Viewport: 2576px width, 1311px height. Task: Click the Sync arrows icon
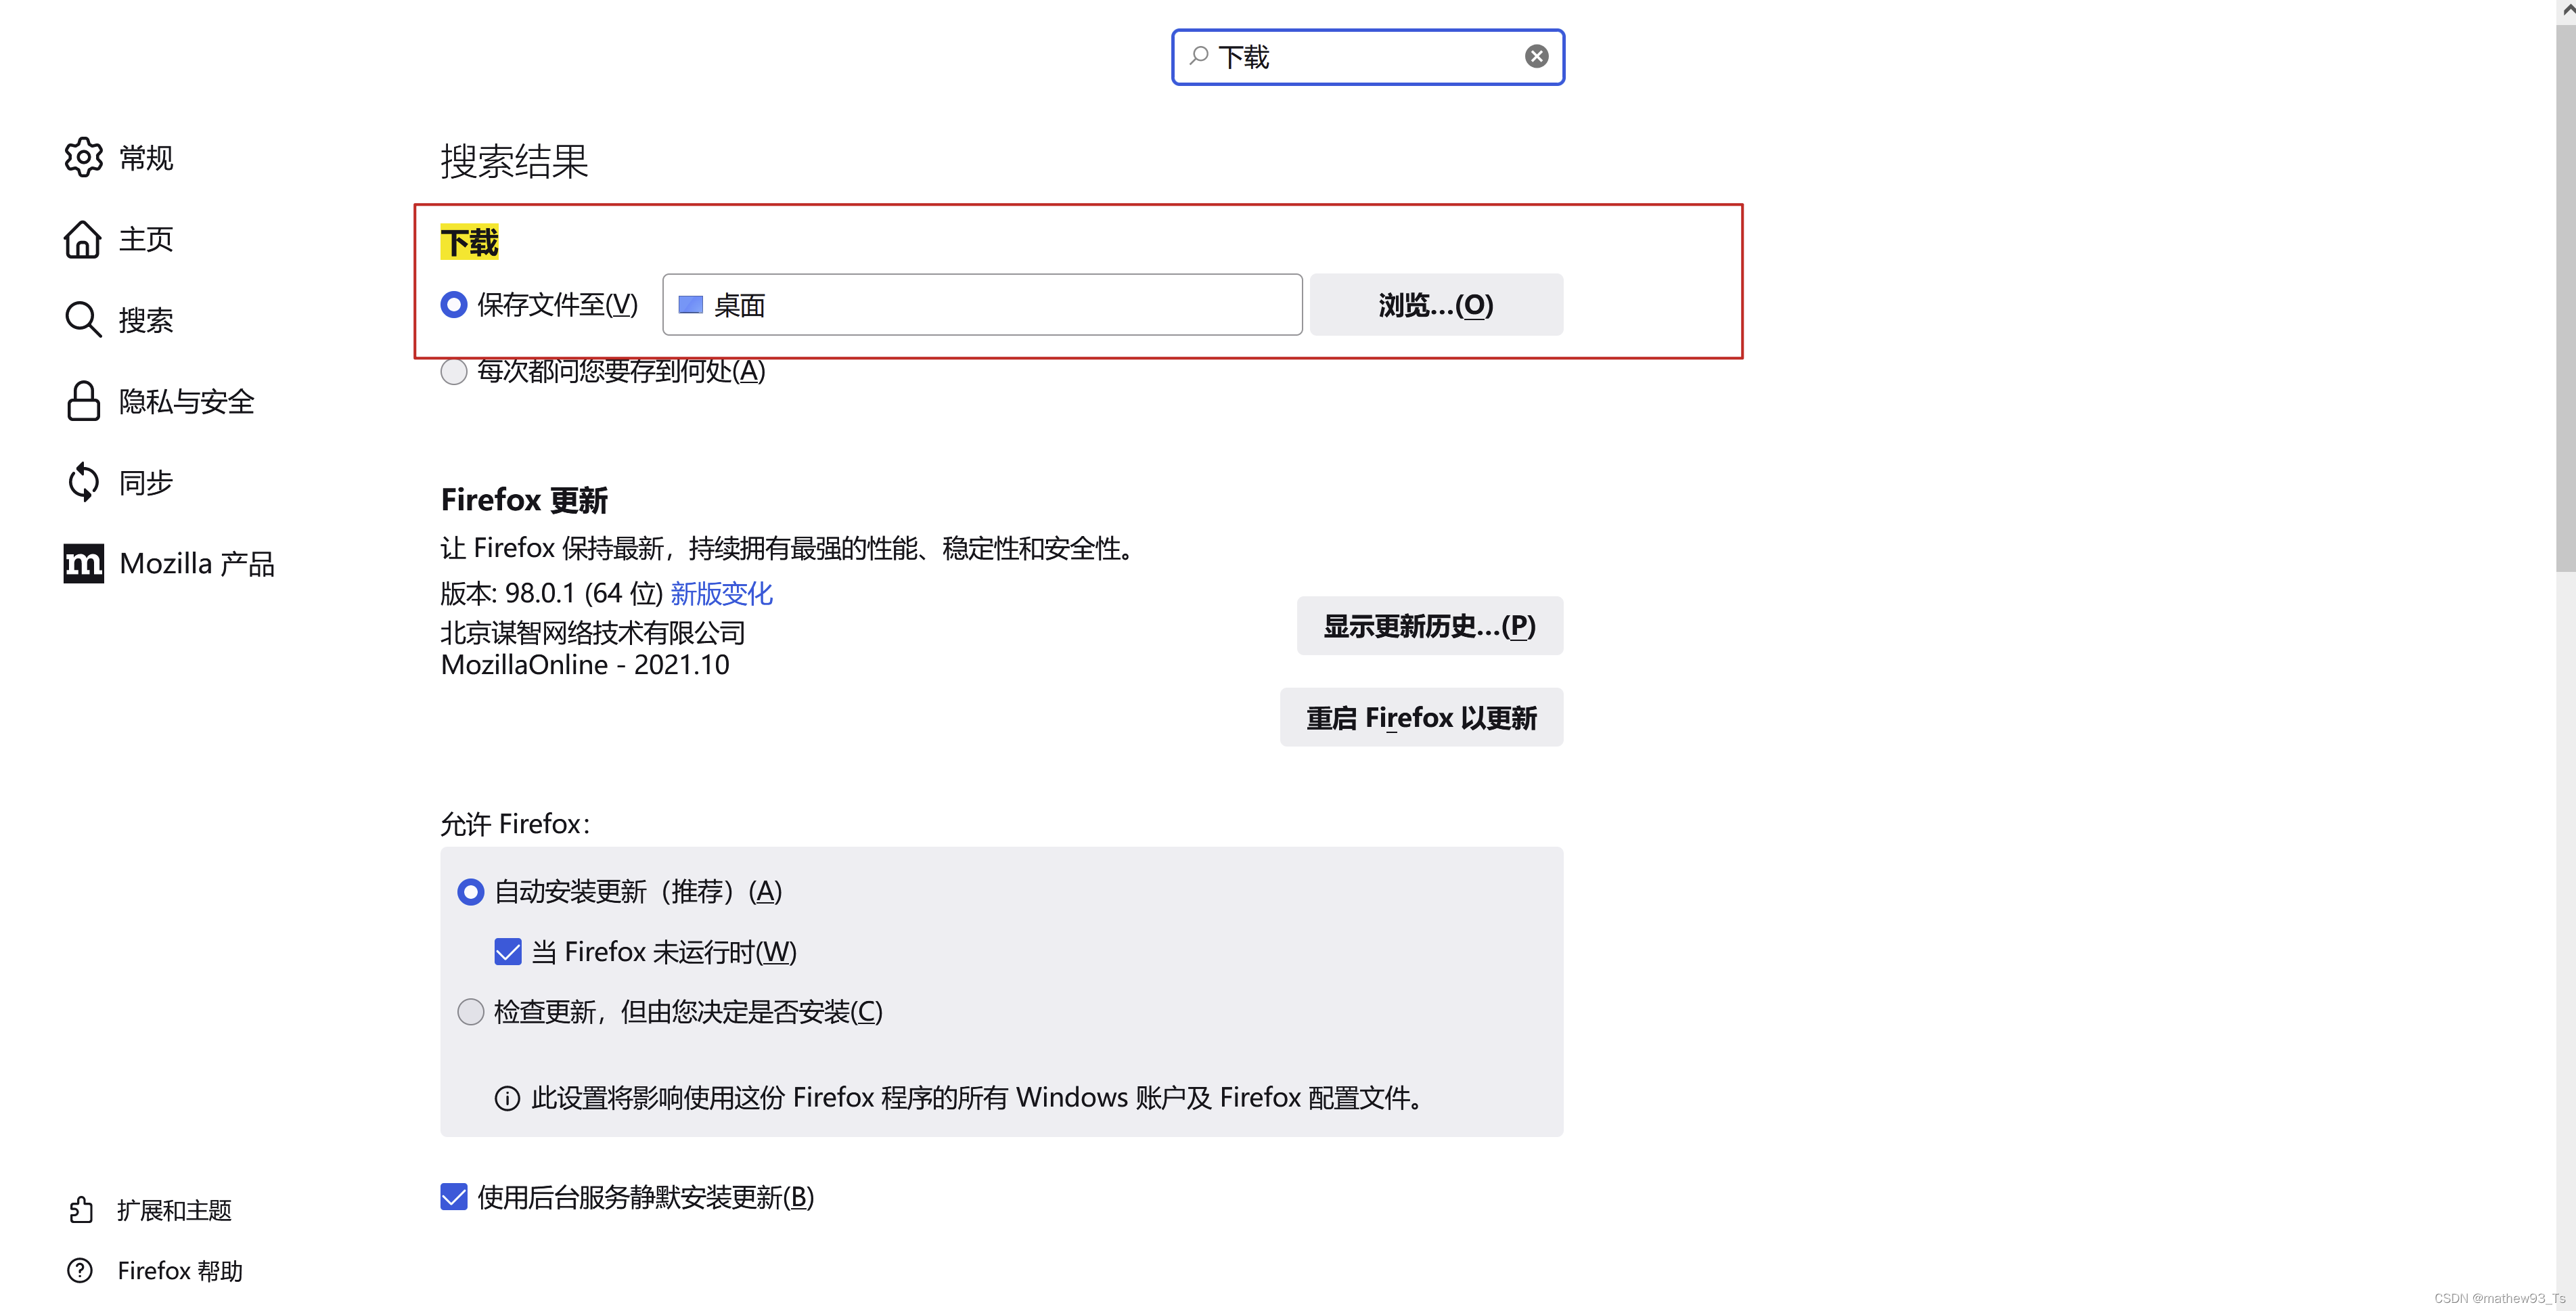(83, 482)
